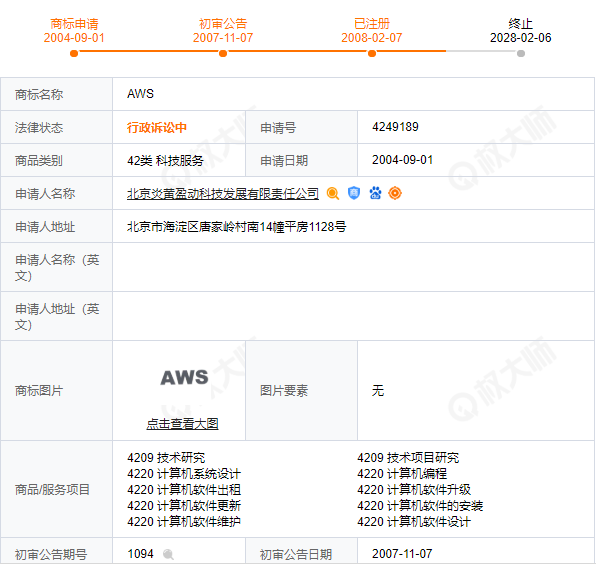The height and width of the screenshot is (567, 596).
Task: Click the 初审公告日期 field label
Action: coord(296,555)
